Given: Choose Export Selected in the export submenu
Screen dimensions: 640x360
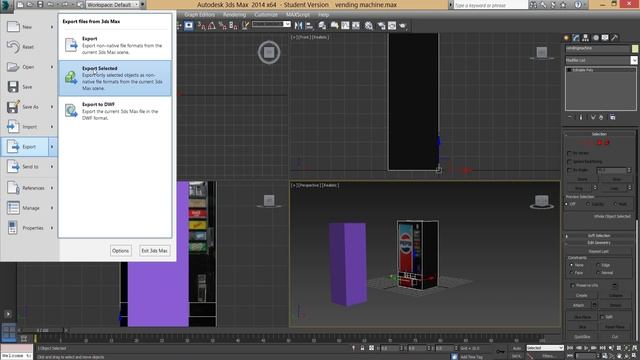Looking at the screenshot, I should coord(115,78).
